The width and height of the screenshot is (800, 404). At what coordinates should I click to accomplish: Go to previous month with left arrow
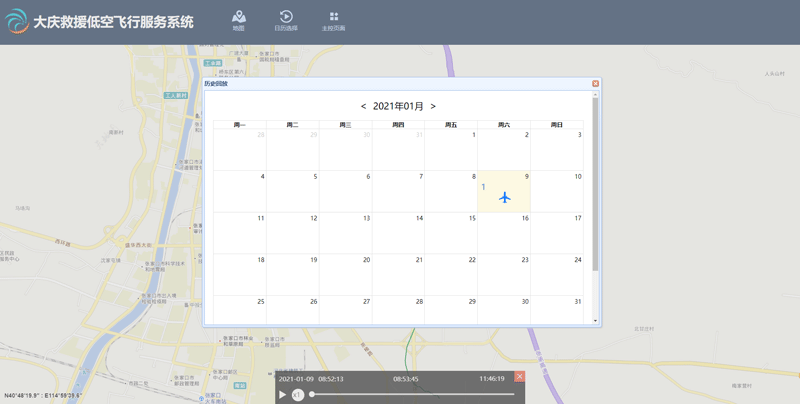[x=363, y=106]
